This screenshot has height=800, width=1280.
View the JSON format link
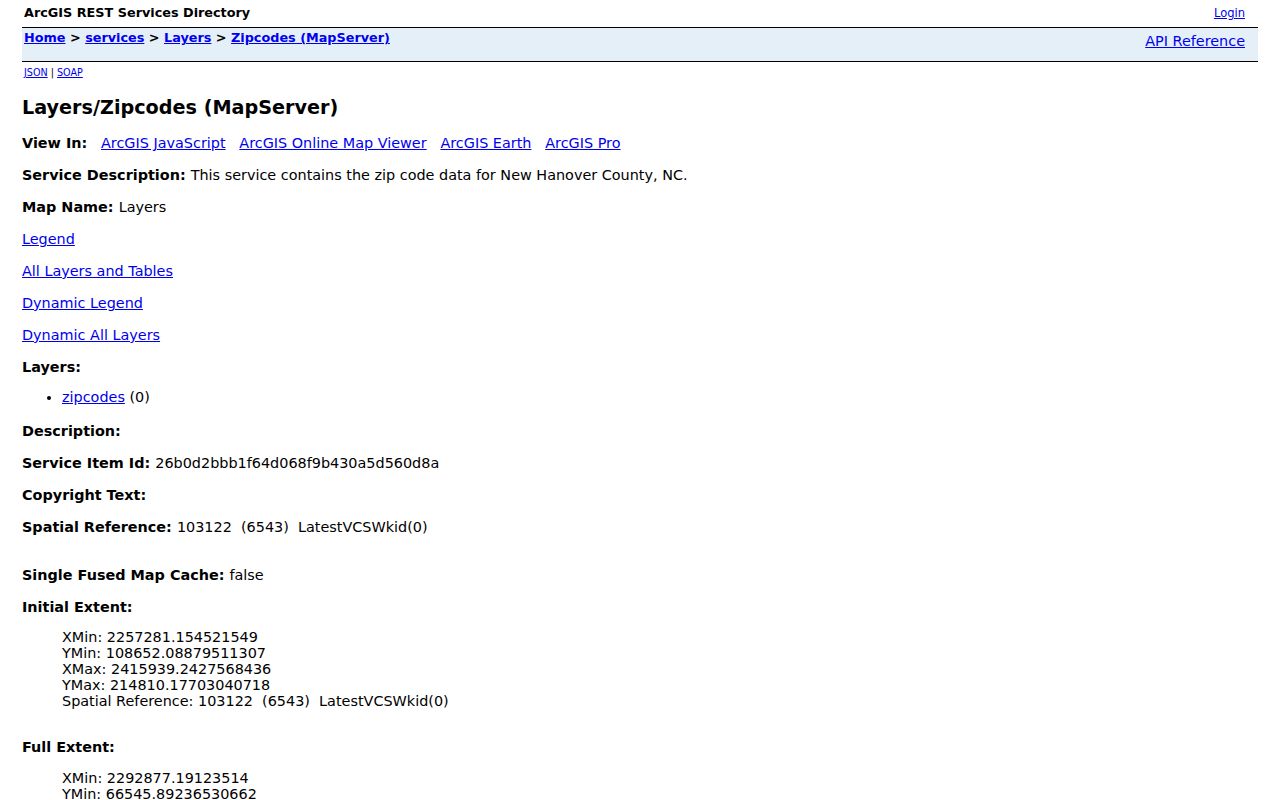(36, 72)
